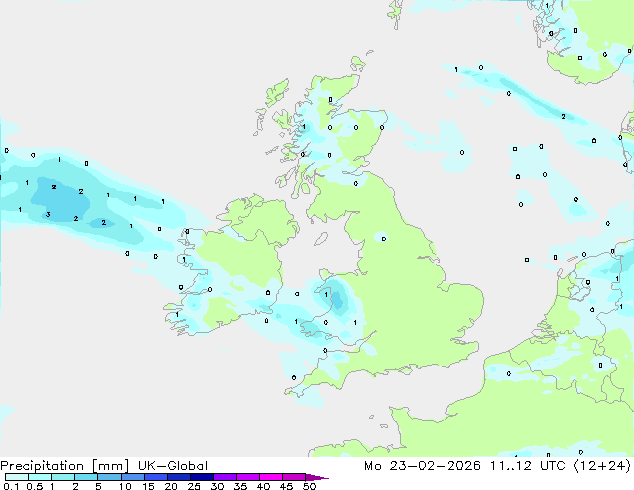Viewport: 634px width, 490px height.
Task: Click the 'UK-Global' model label
Action: coord(173,466)
